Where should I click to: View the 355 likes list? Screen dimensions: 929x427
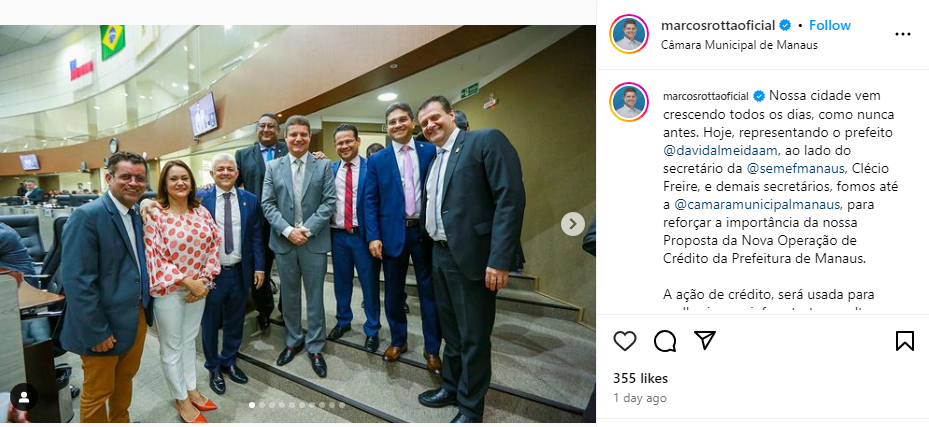(640, 378)
